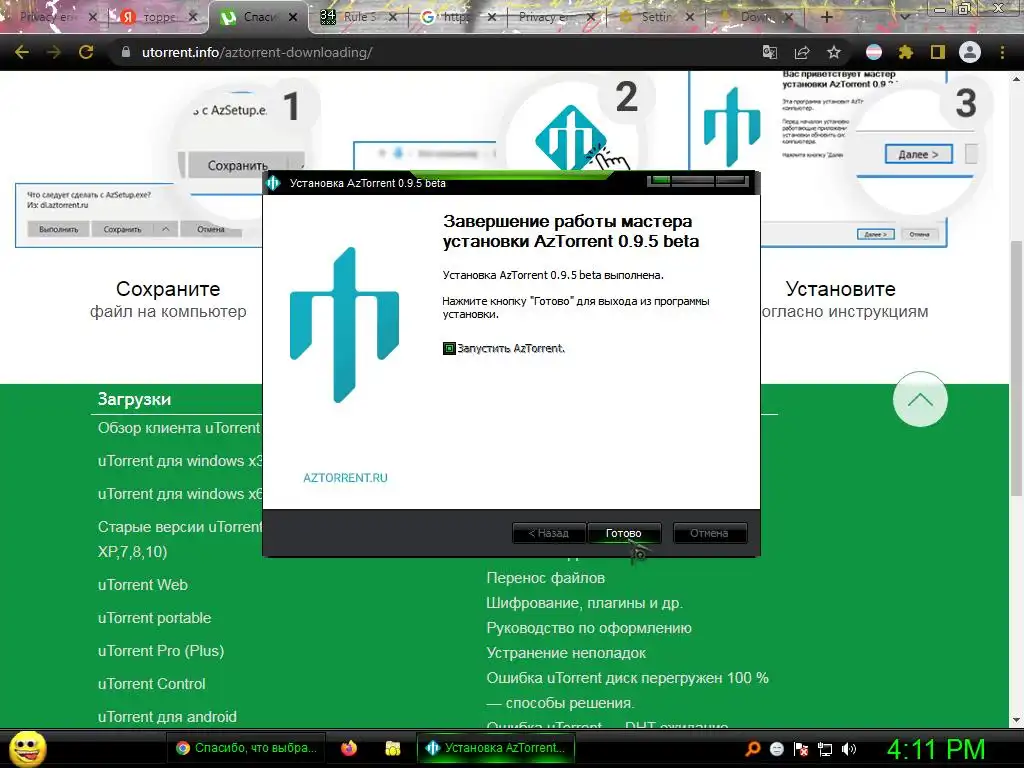Click the URL address bar
1024x768 pixels.
point(431,52)
